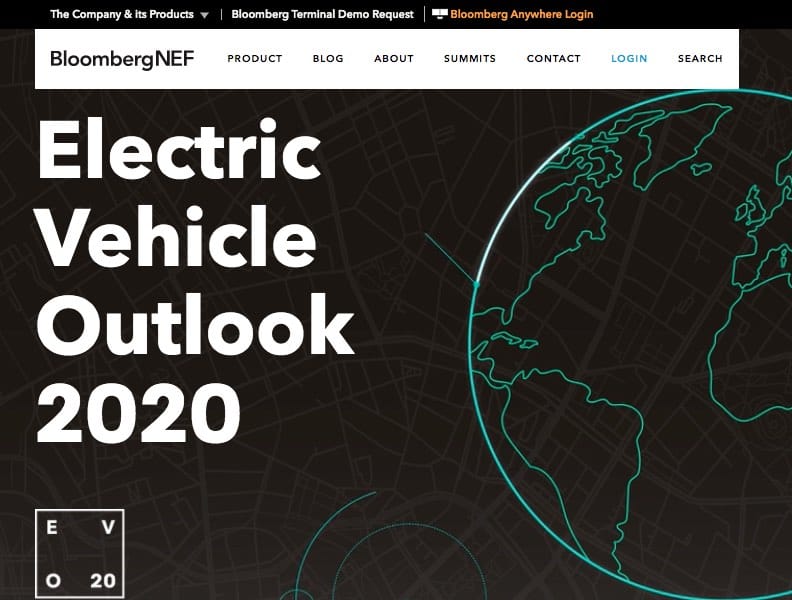Go to the BLOG section
The image size is (792, 600).
(x=328, y=58)
